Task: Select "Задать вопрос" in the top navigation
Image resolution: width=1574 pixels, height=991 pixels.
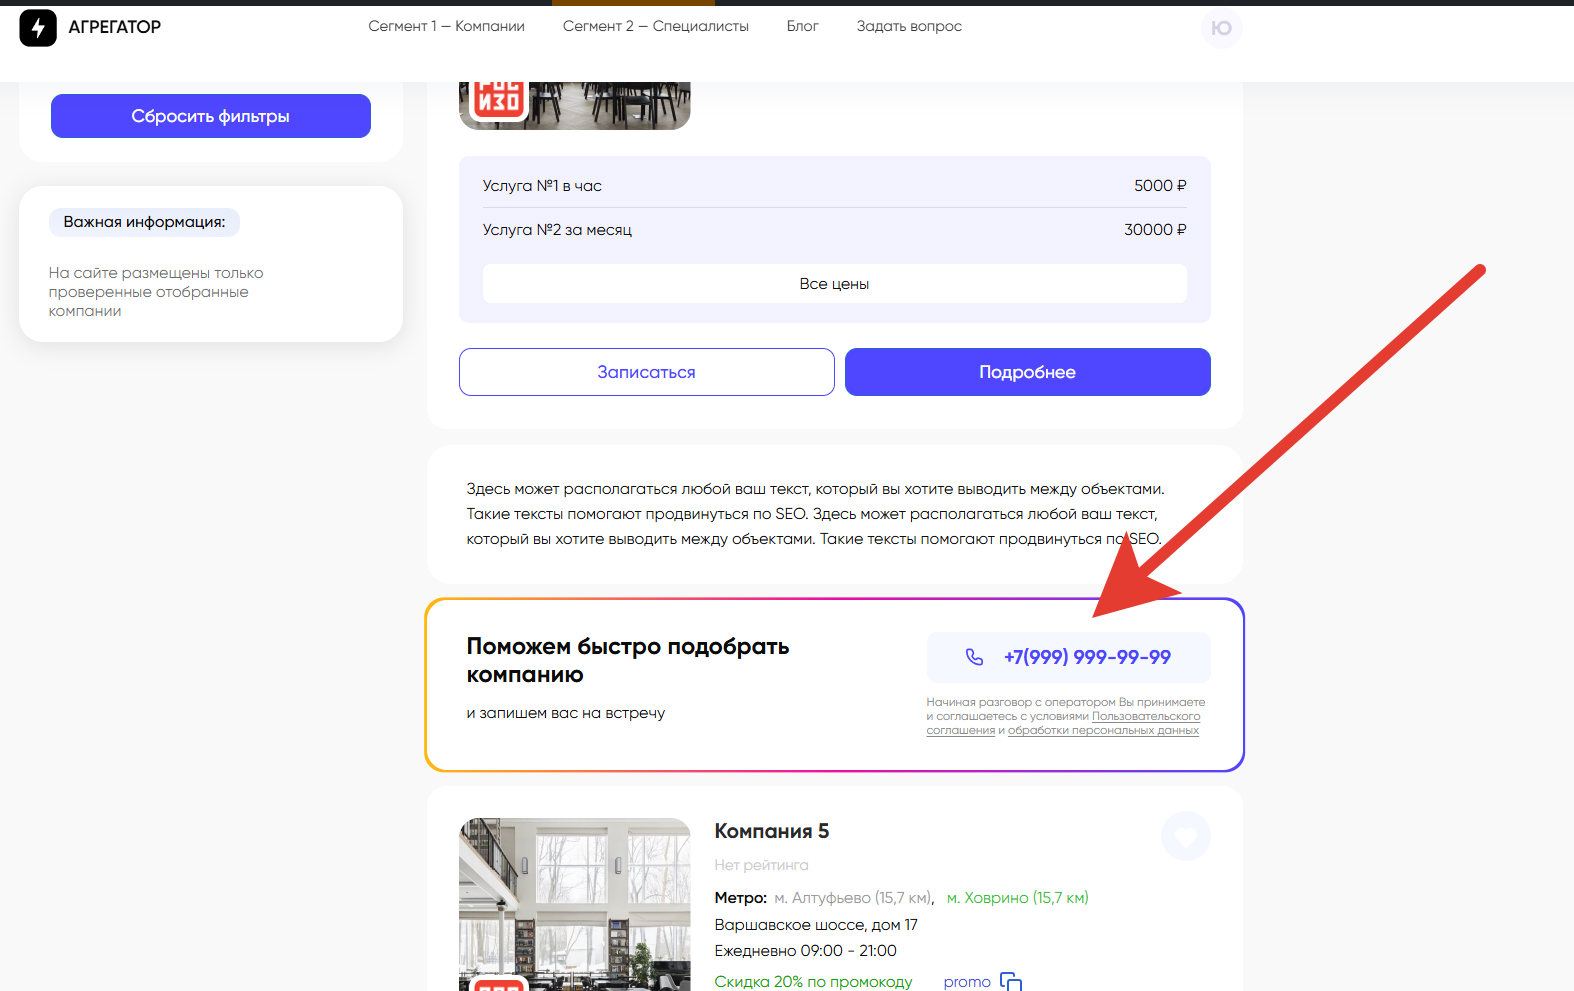Action: pos(908,26)
